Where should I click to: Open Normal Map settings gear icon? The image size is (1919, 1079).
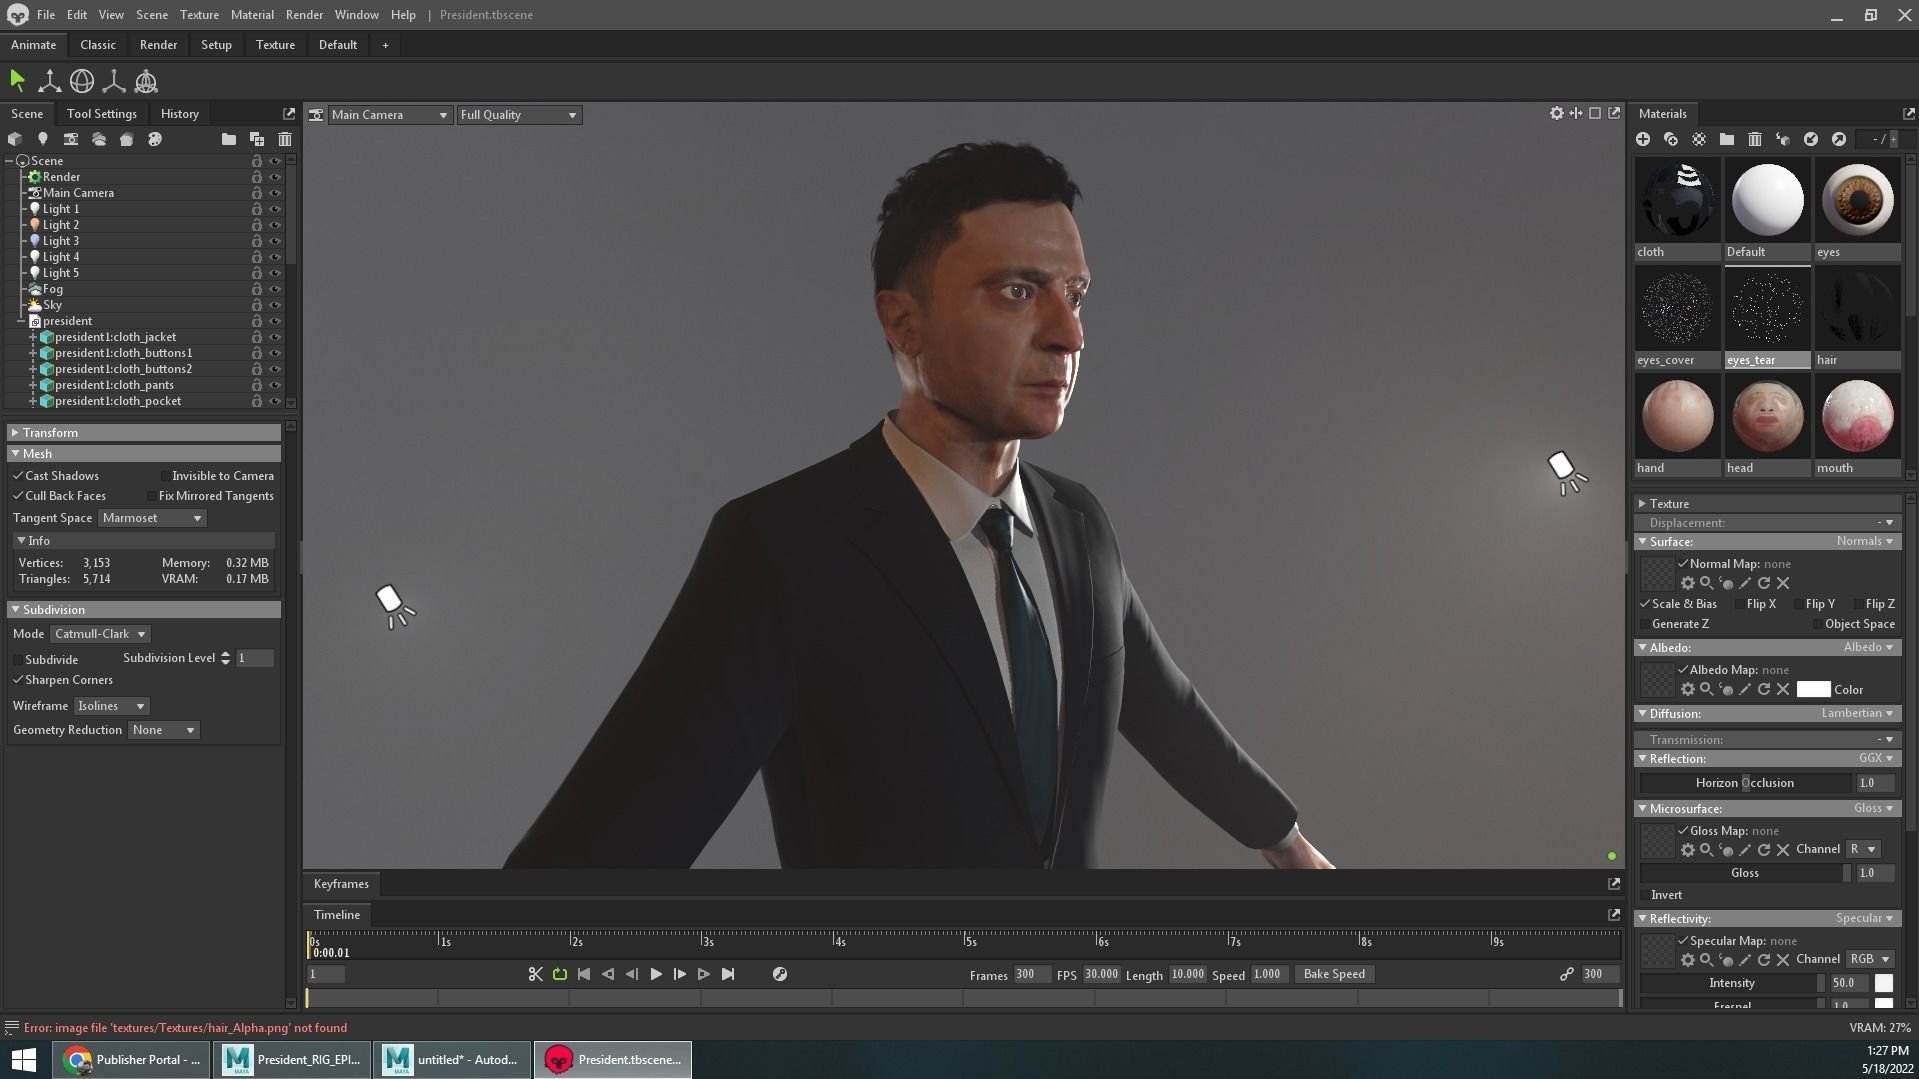click(1688, 583)
